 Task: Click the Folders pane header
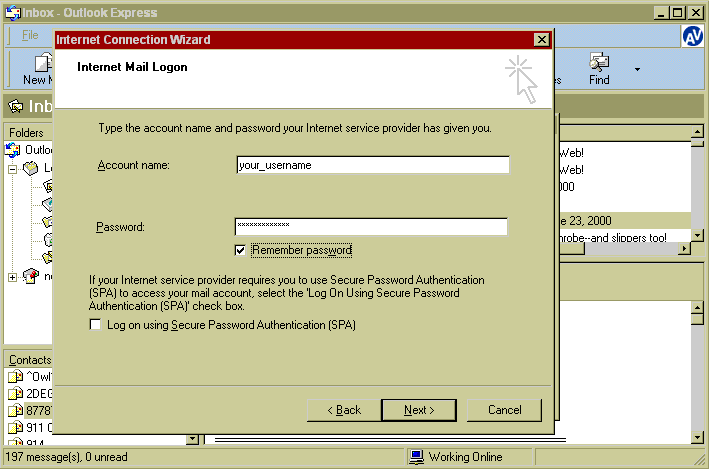click(x=28, y=133)
